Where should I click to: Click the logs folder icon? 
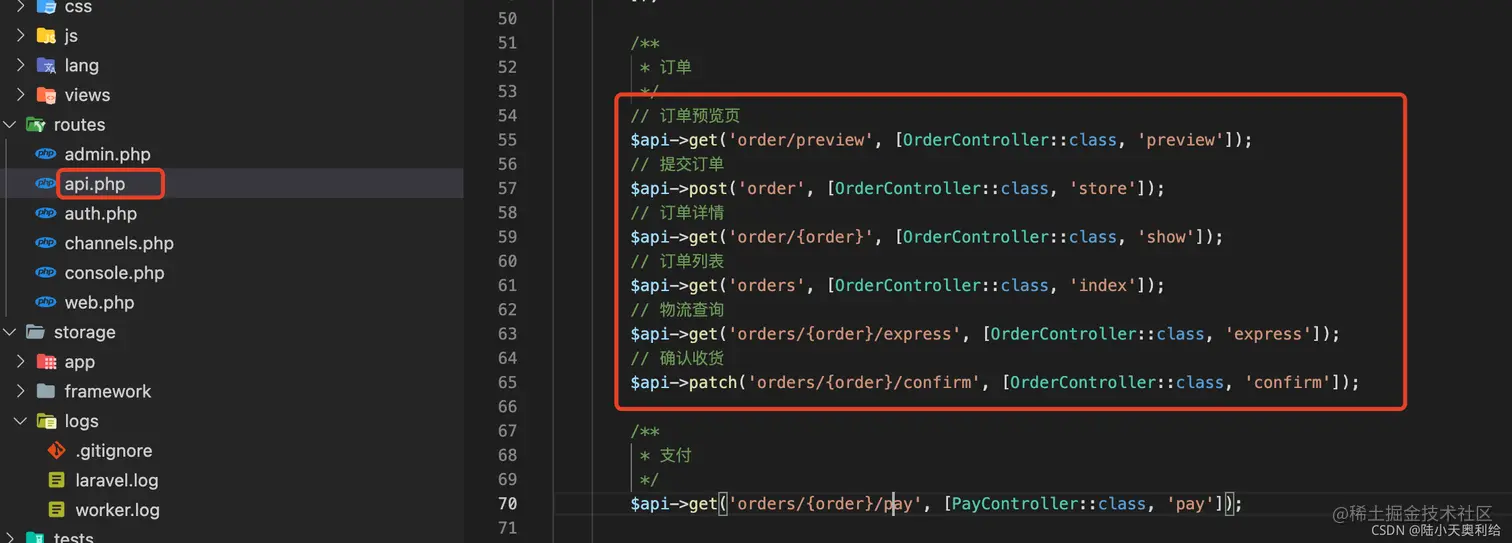tap(46, 421)
